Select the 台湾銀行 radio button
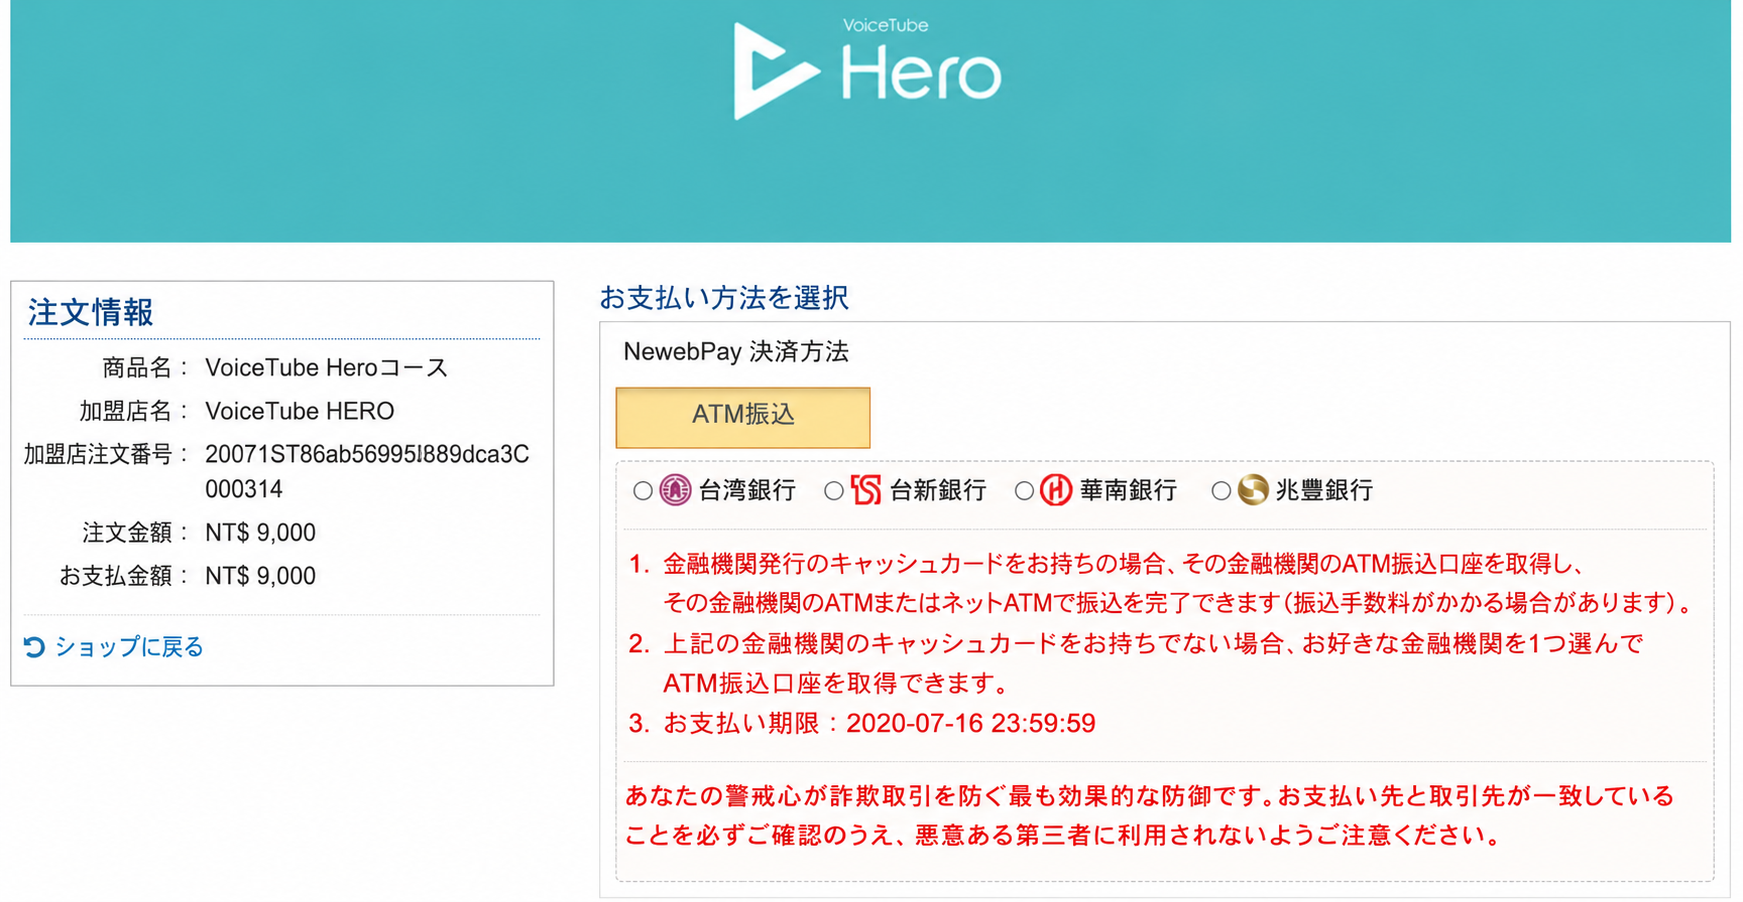 pyautogui.click(x=643, y=491)
